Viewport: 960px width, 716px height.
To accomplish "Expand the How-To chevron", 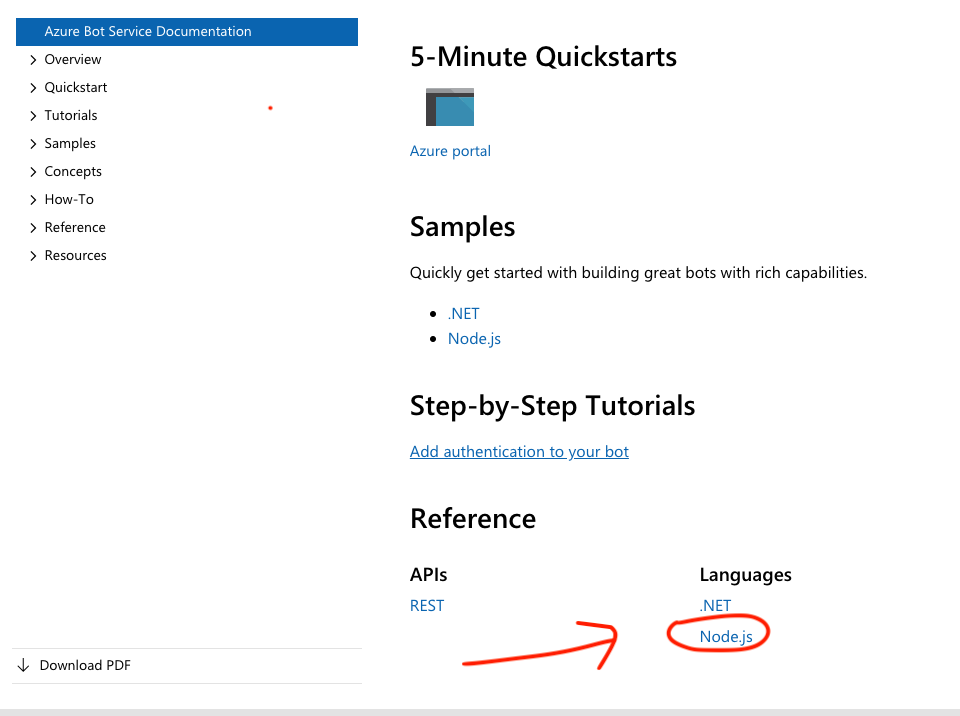I will 33,200.
